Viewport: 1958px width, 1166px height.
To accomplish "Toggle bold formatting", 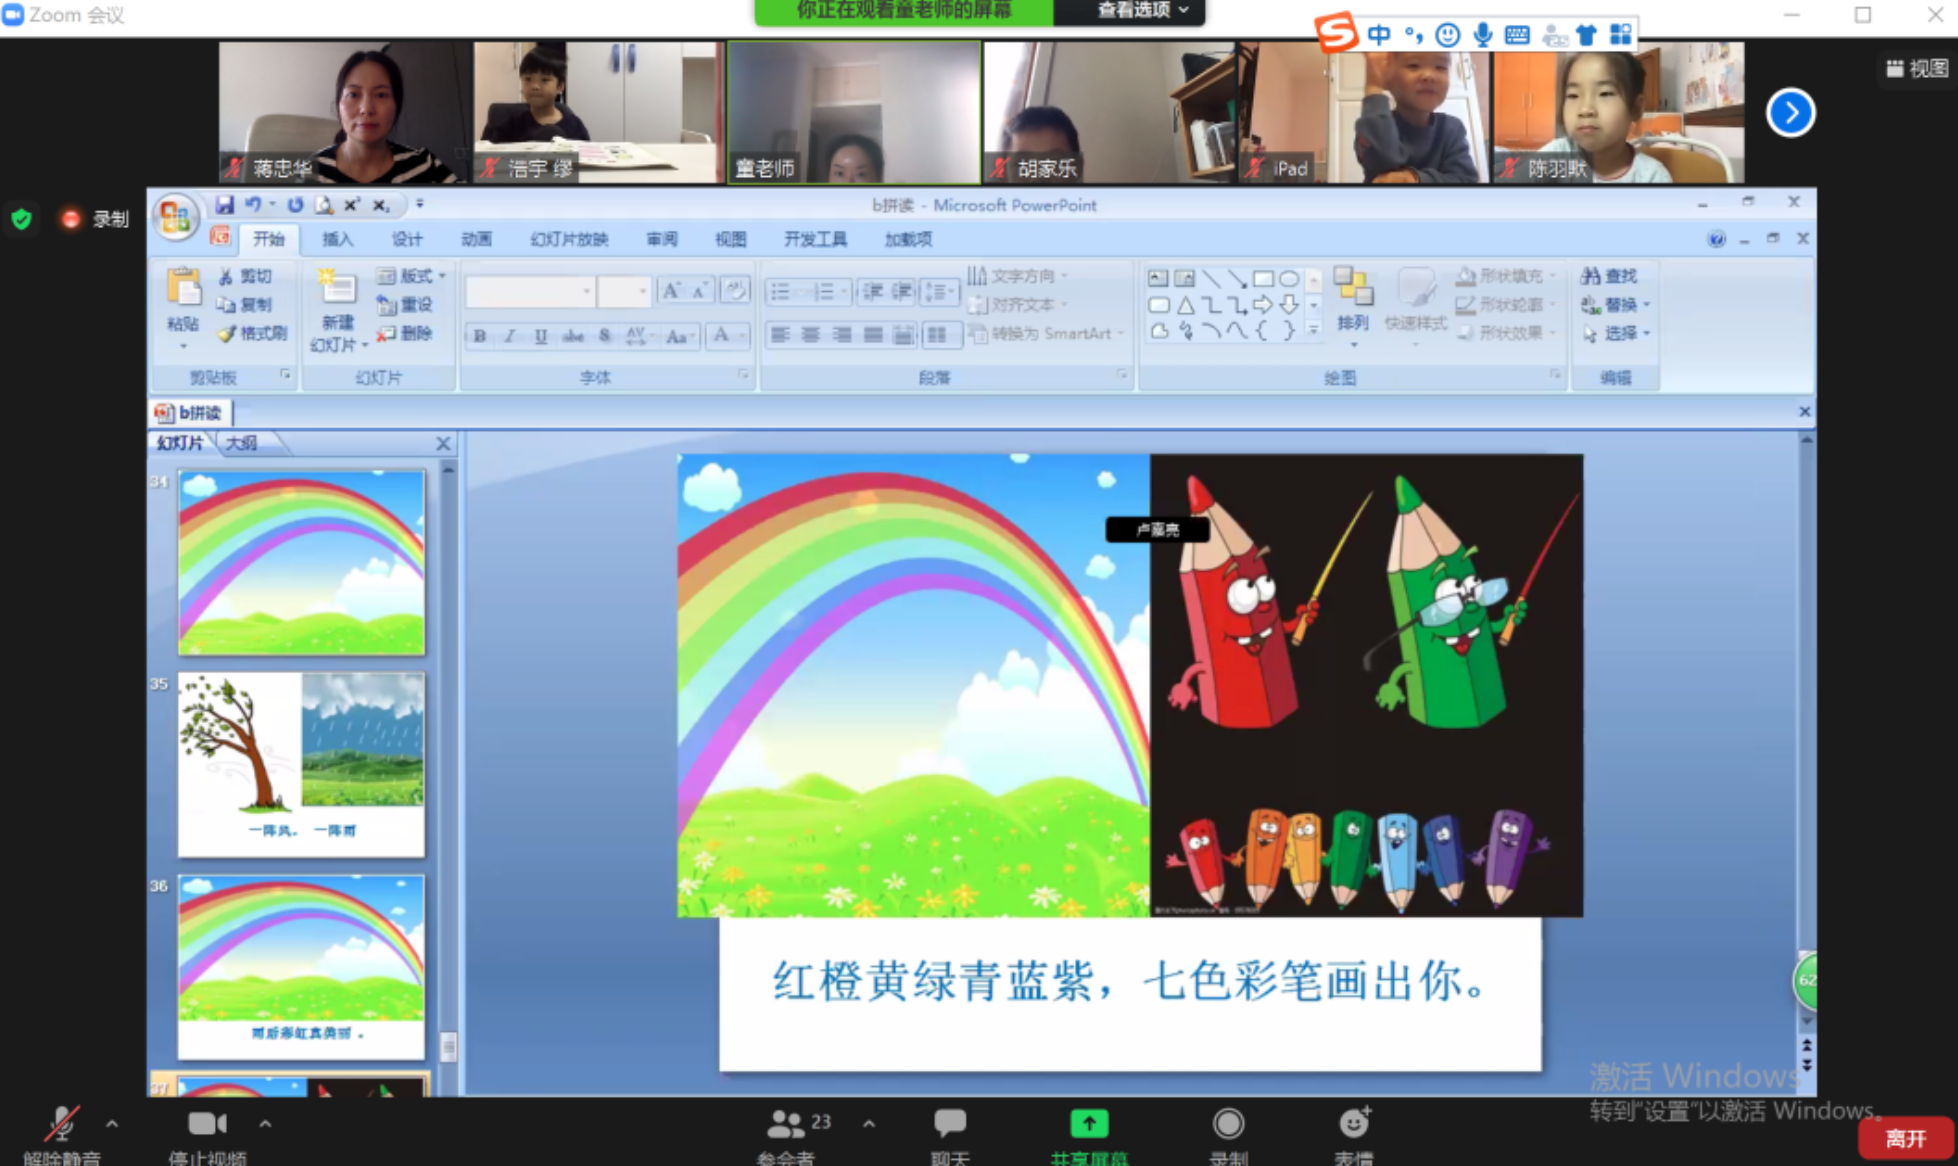I will pyautogui.click(x=480, y=336).
